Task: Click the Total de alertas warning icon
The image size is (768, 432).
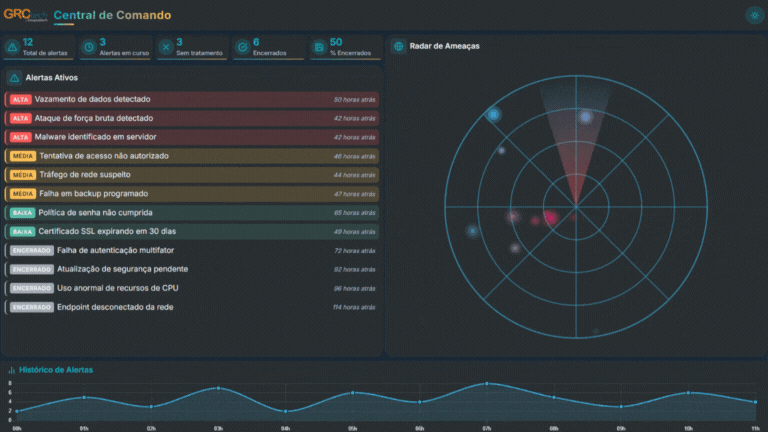Action: point(12,47)
